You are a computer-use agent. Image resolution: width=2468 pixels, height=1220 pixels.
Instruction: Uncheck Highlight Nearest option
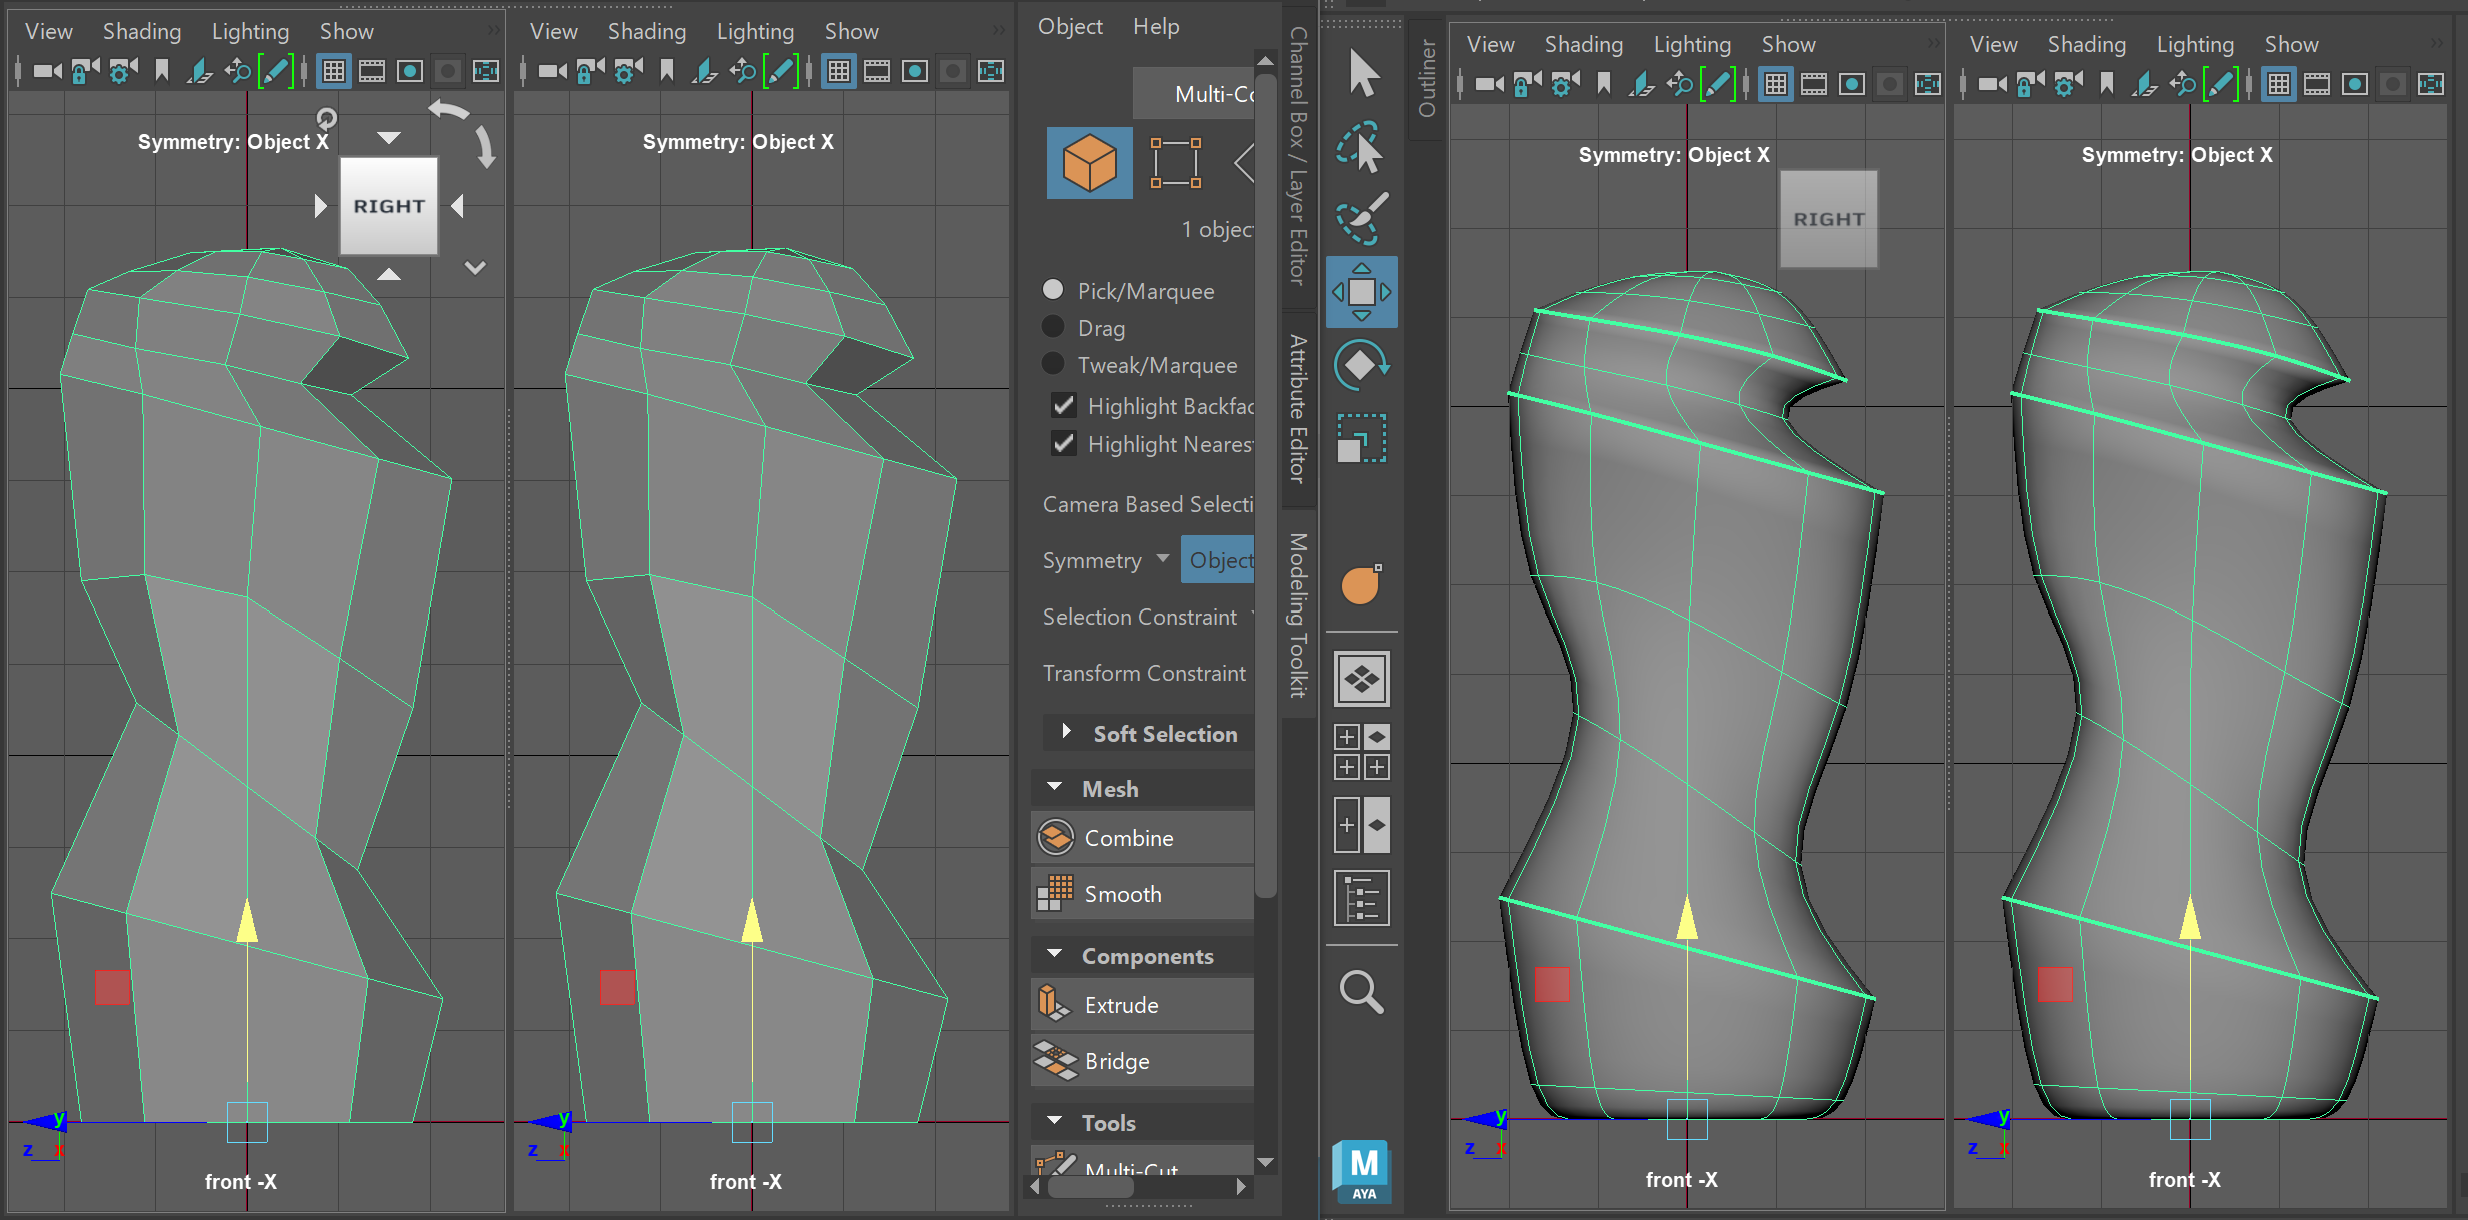click(1063, 444)
